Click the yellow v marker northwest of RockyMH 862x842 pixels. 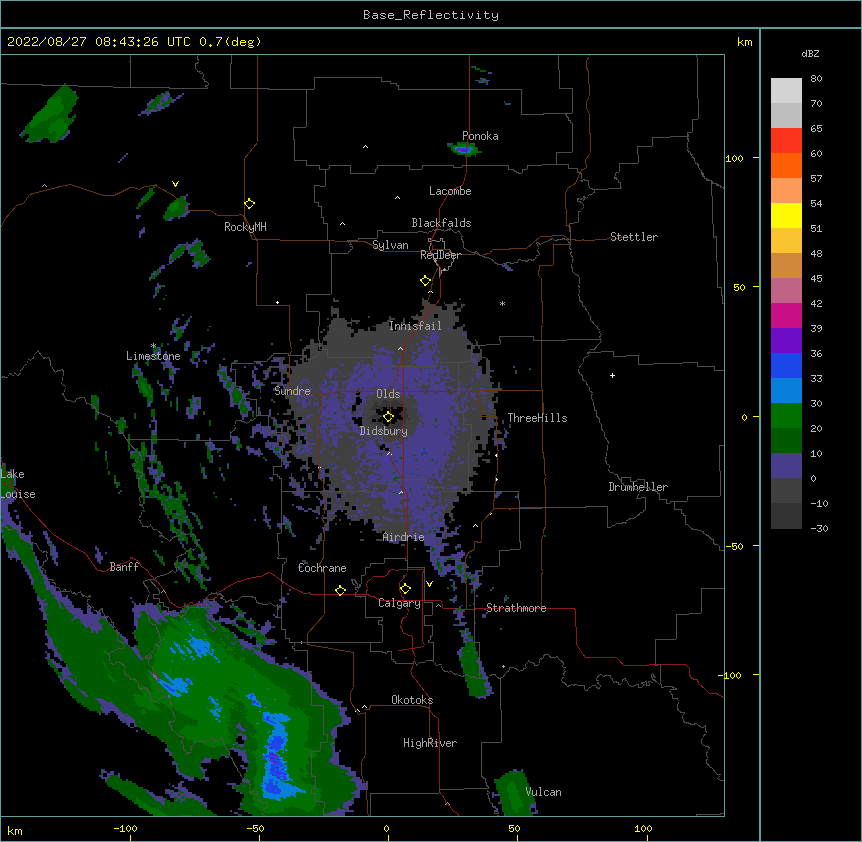click(x=175, y=184)
